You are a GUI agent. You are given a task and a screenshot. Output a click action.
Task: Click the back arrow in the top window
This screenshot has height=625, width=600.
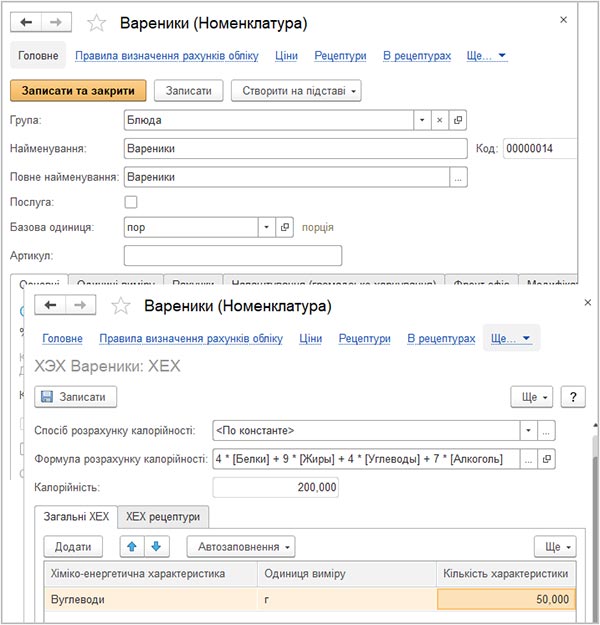pos(30,23)
